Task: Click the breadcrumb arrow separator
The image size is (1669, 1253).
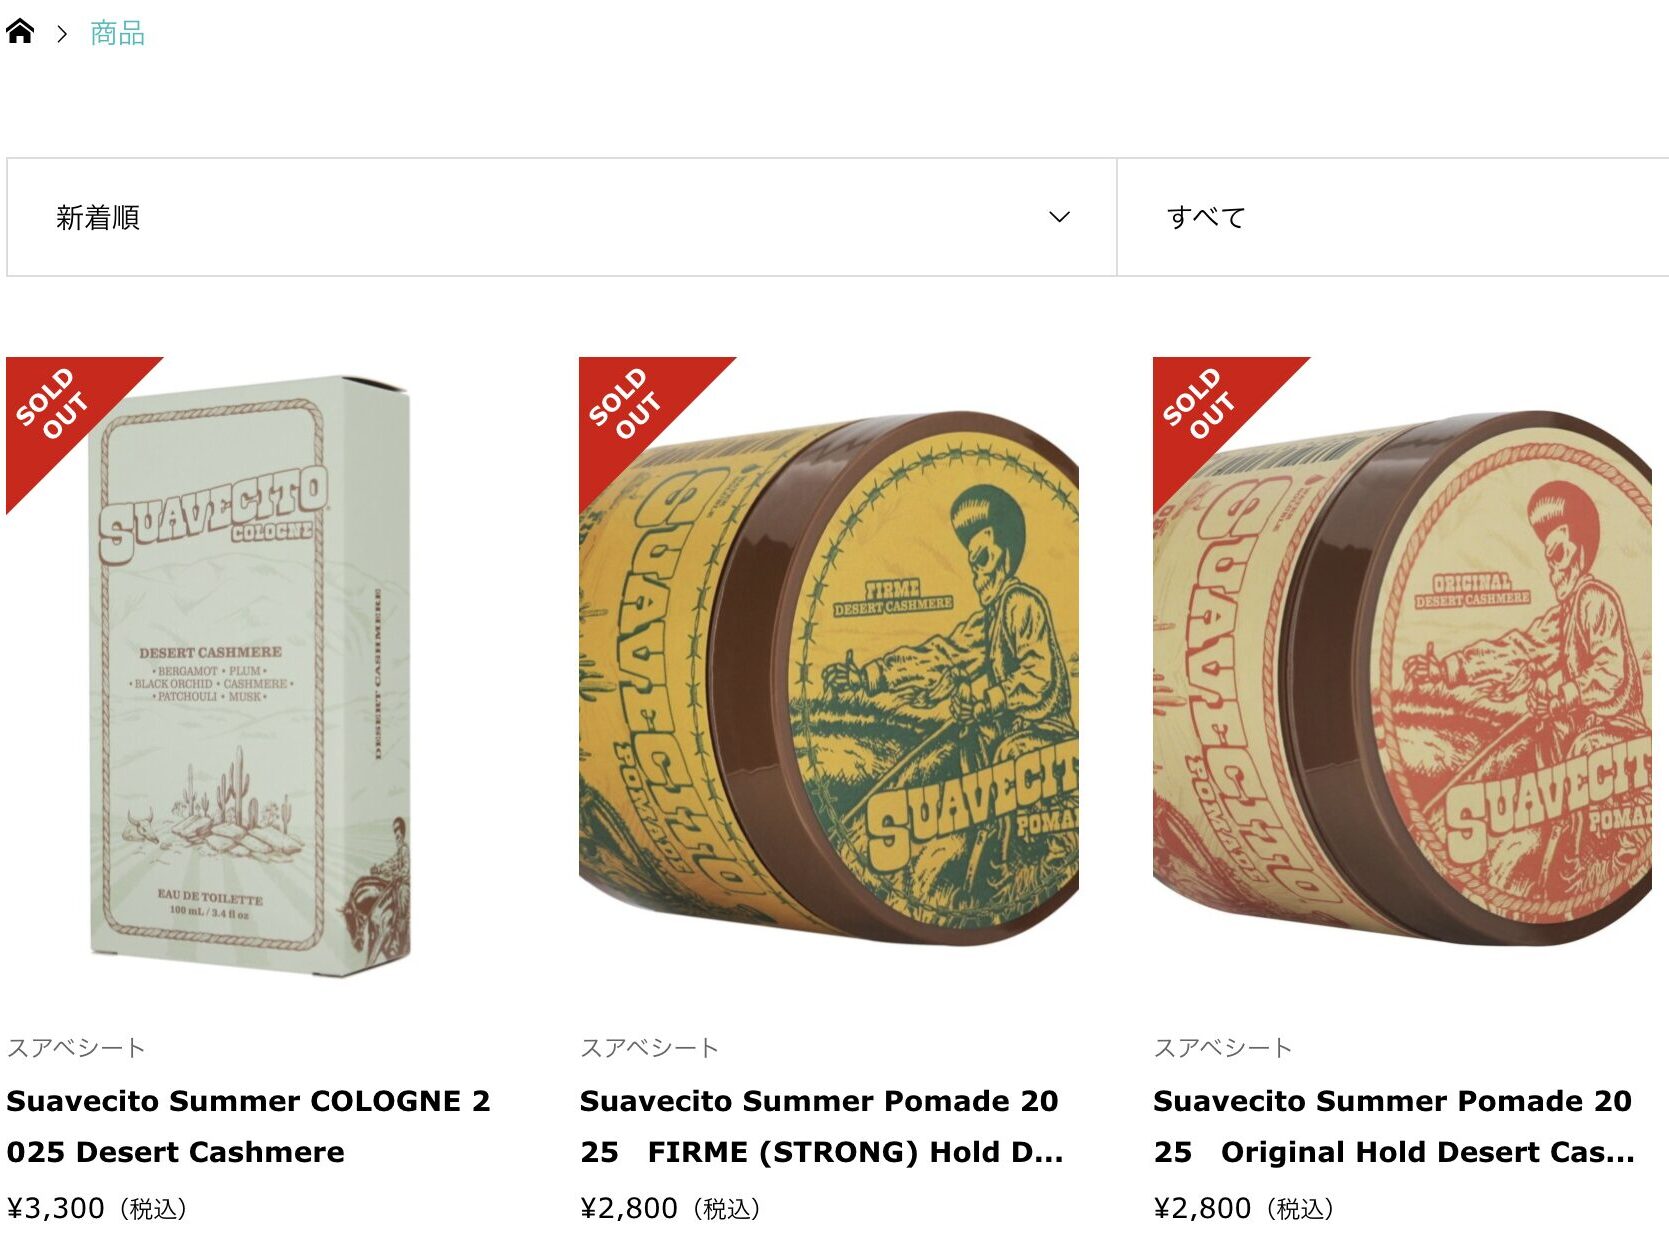Action: 62,34
